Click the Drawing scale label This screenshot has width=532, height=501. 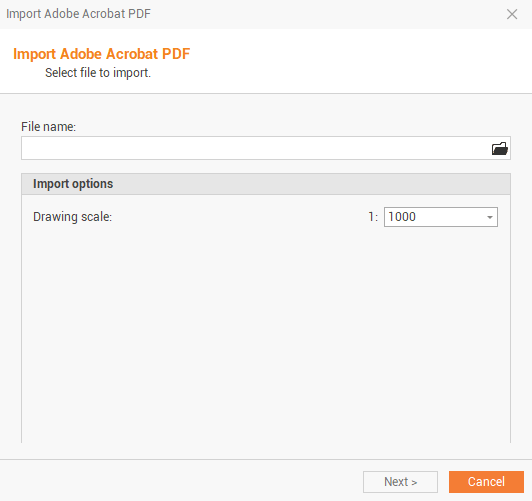click(x=72, y=217)
